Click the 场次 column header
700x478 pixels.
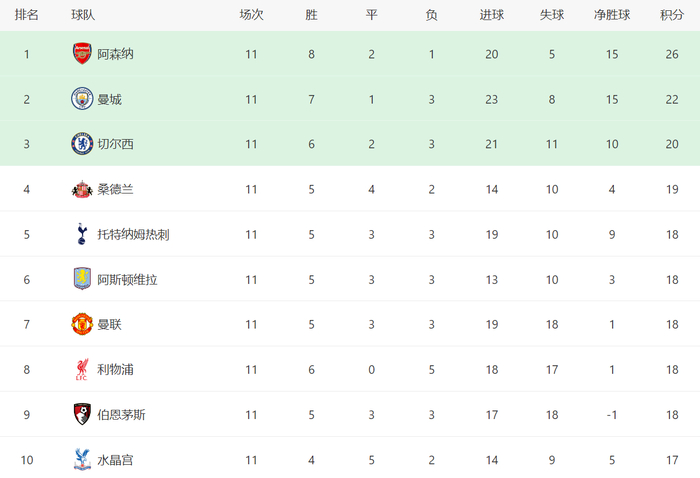(x=251, y=15)
